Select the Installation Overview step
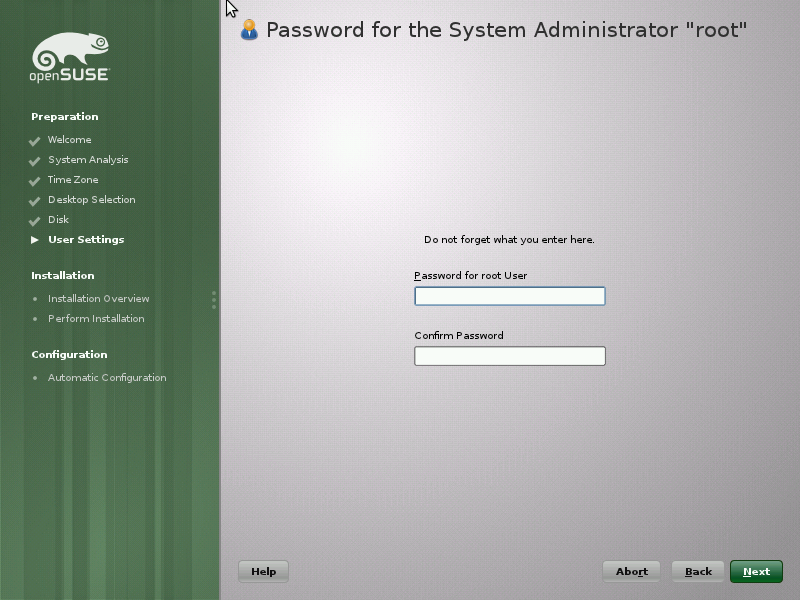Viewport: 800px width, 600px height. tap(98, 298)
